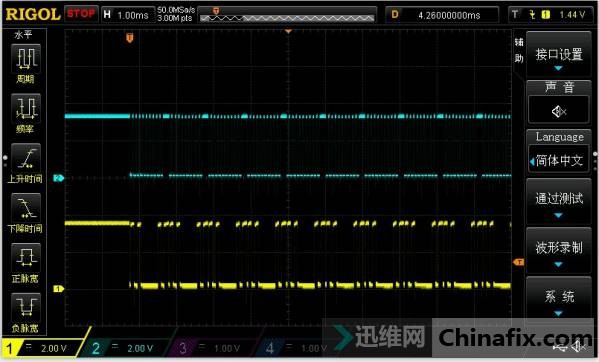Open the Language 简体中文 selector

coord(559,161)
